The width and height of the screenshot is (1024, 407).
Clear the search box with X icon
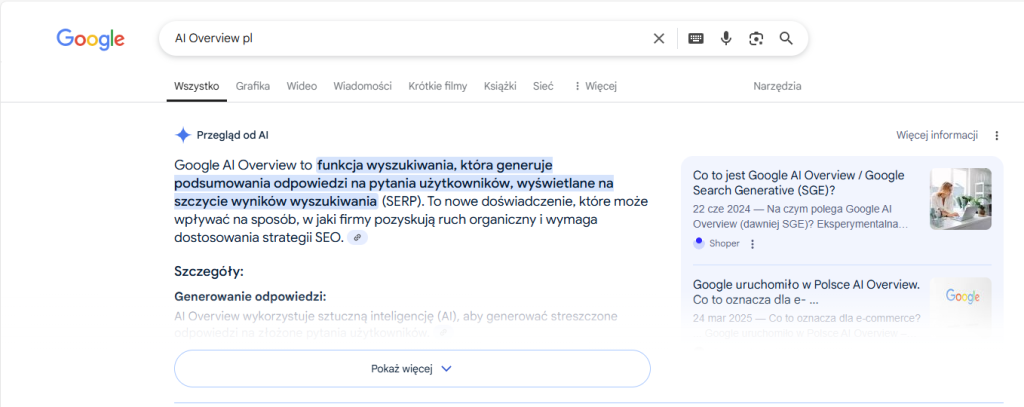pos(659,39)
